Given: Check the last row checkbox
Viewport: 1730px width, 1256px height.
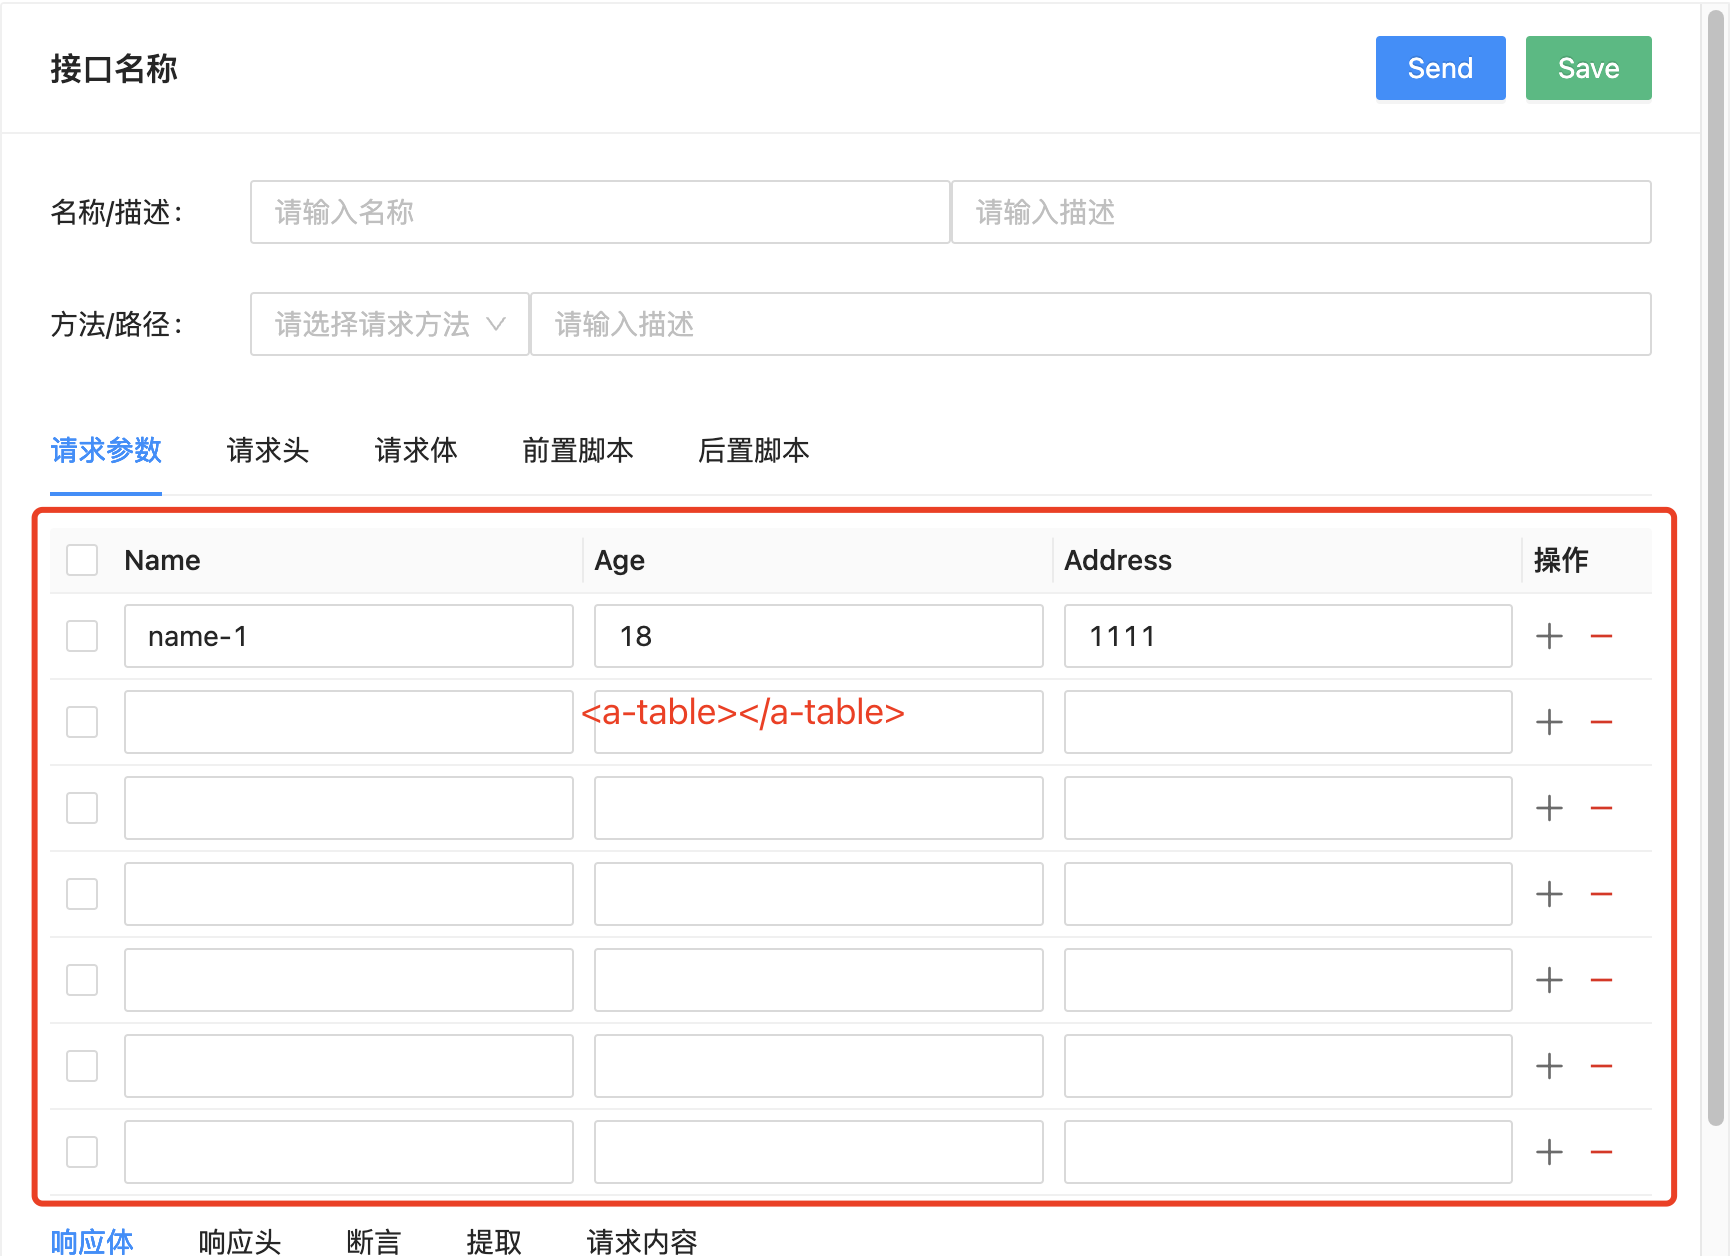Looking at the screenshot, I should [82, 1152].
